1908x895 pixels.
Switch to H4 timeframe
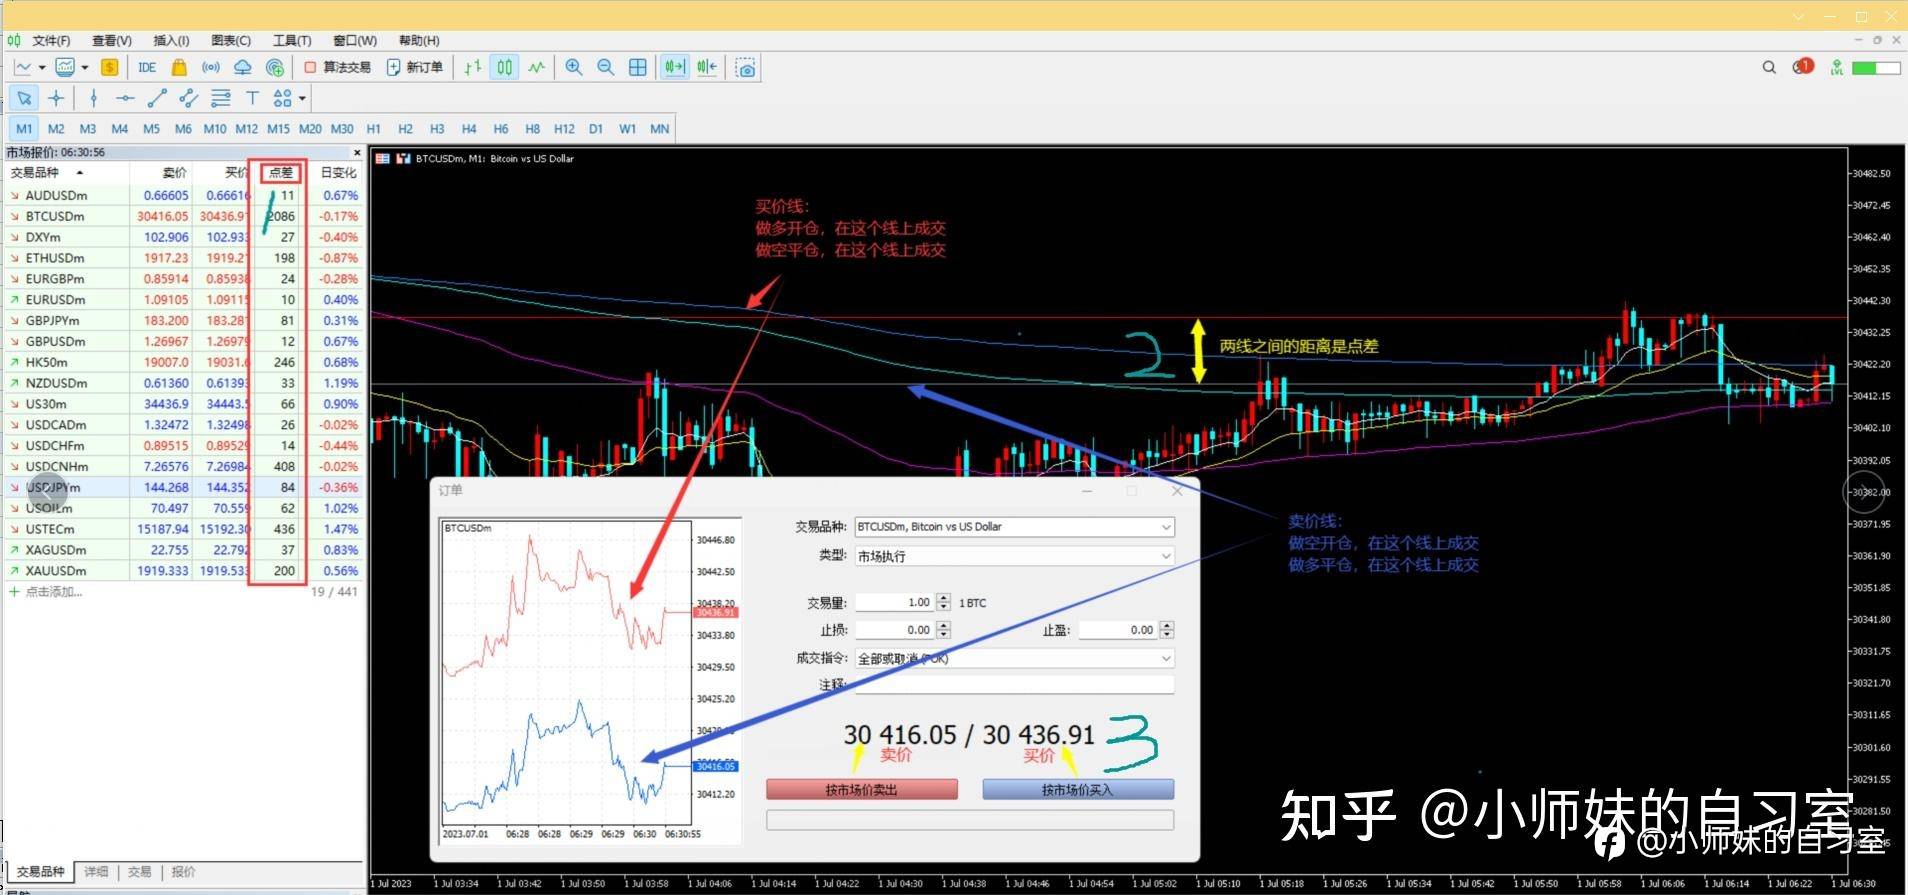469,129
